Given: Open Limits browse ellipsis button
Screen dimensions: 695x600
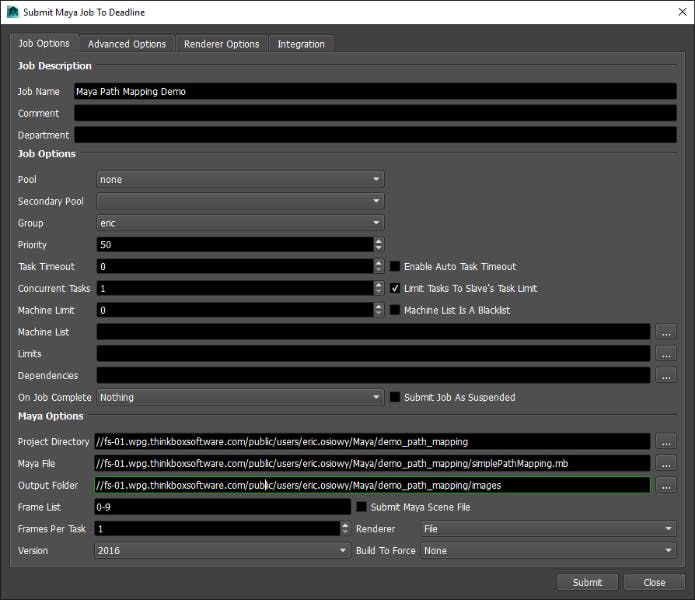Looking at the screenshot, I should (x=666, y=354).
